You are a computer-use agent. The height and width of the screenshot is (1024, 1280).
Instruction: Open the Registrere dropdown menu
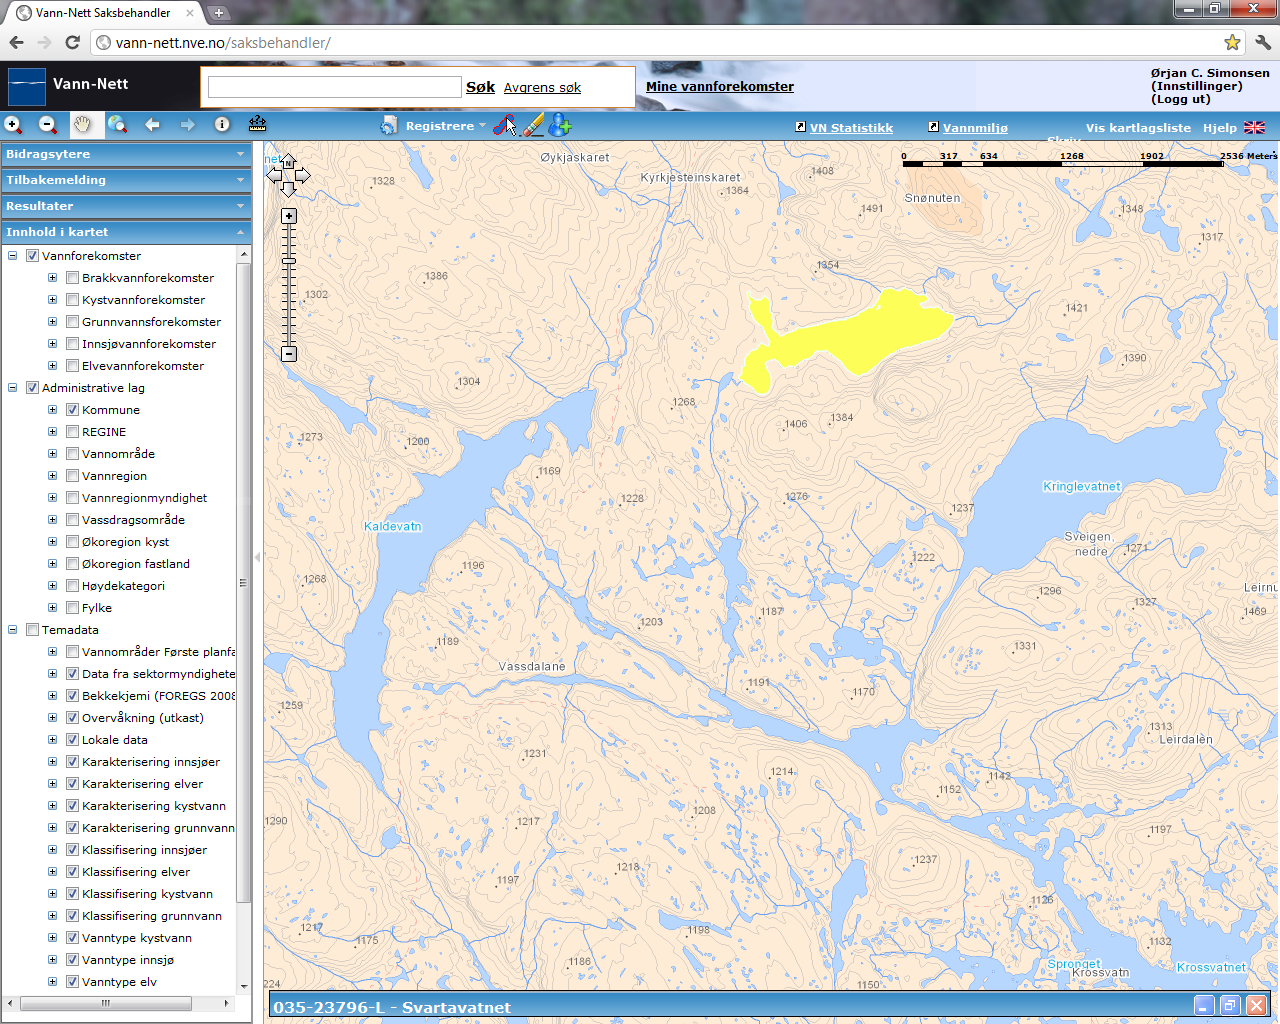pyautogui.click(x=445, y=126)
